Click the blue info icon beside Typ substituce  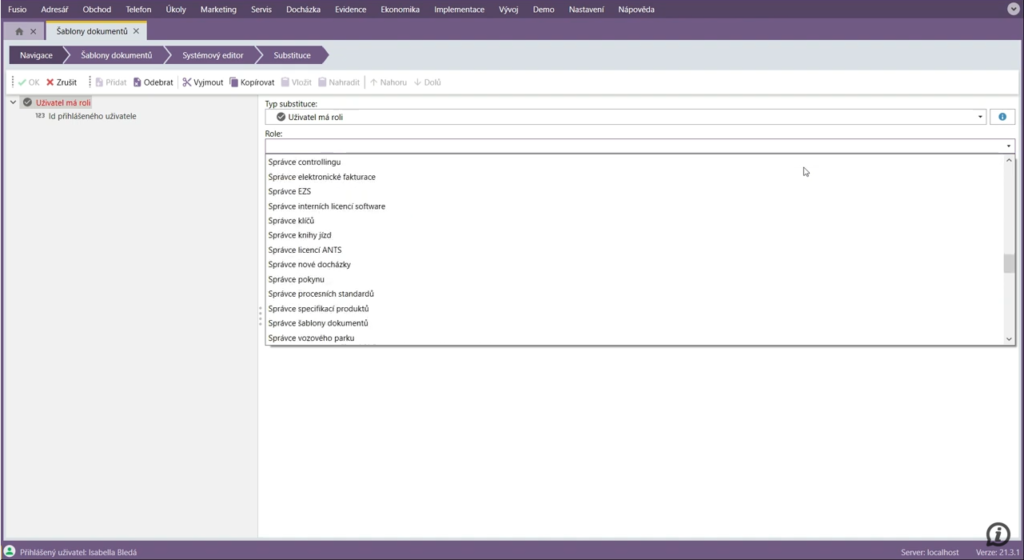tap(1002, 117)
